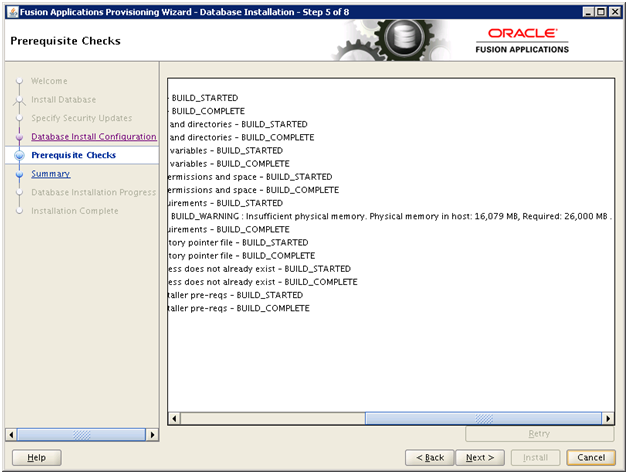This screenshot has width=628, height=474.
Task: Click the log panel's horizontal scrollbar thumb
Action: [x=483, y=419]
